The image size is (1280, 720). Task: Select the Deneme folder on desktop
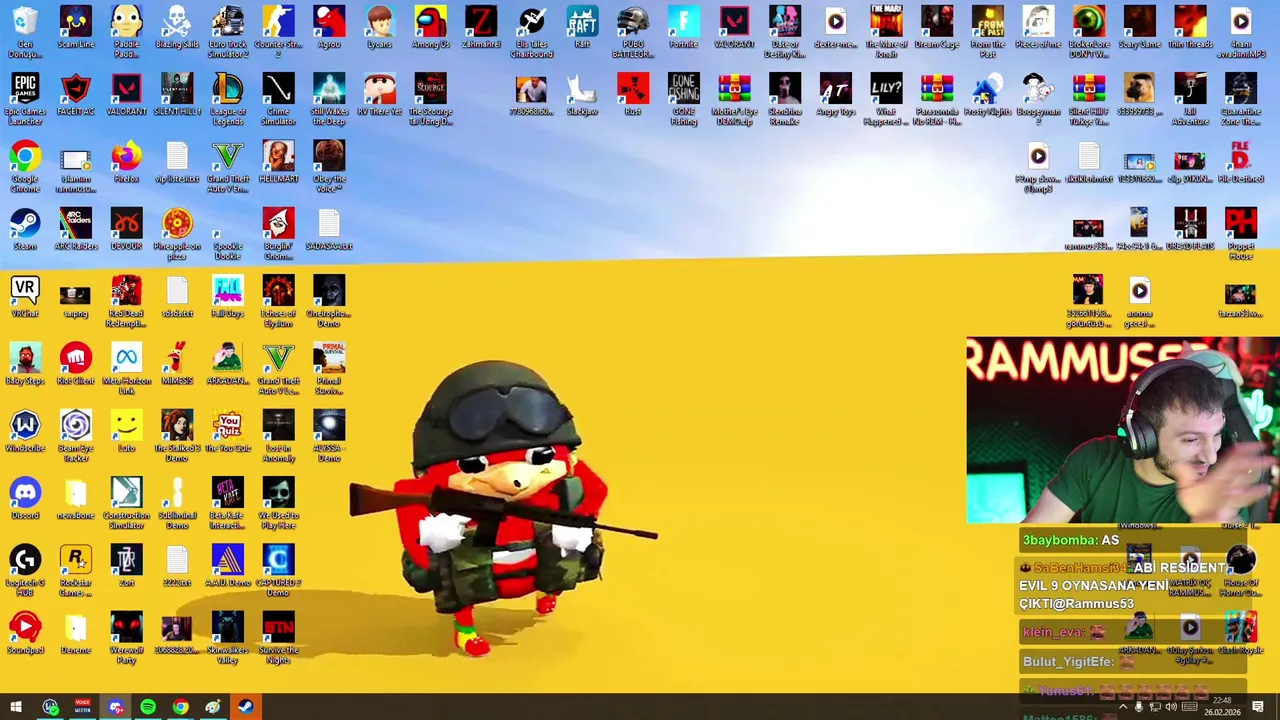click(76, 634)
